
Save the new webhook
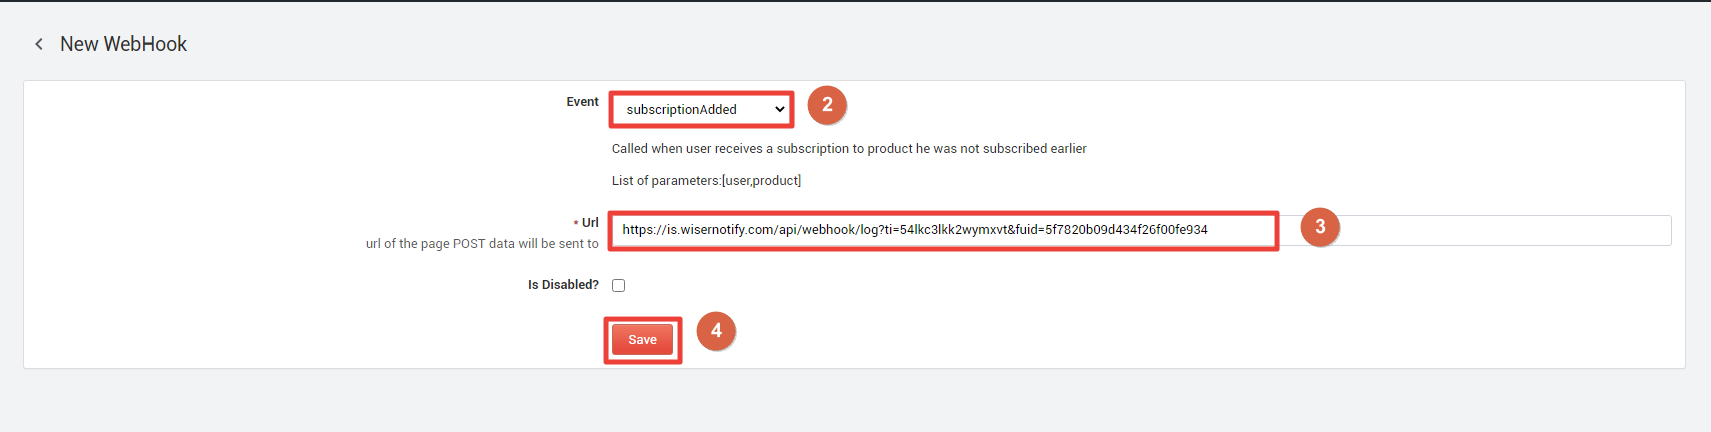(642, 340)
